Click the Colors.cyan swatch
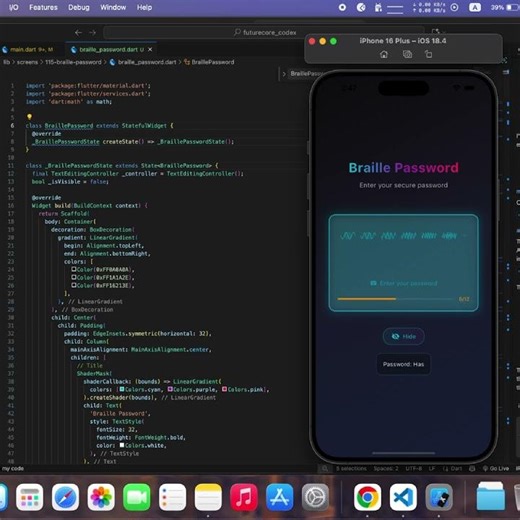Image resolution: width=520 pixels, height=520 pixels. click(x=122, y=389)
